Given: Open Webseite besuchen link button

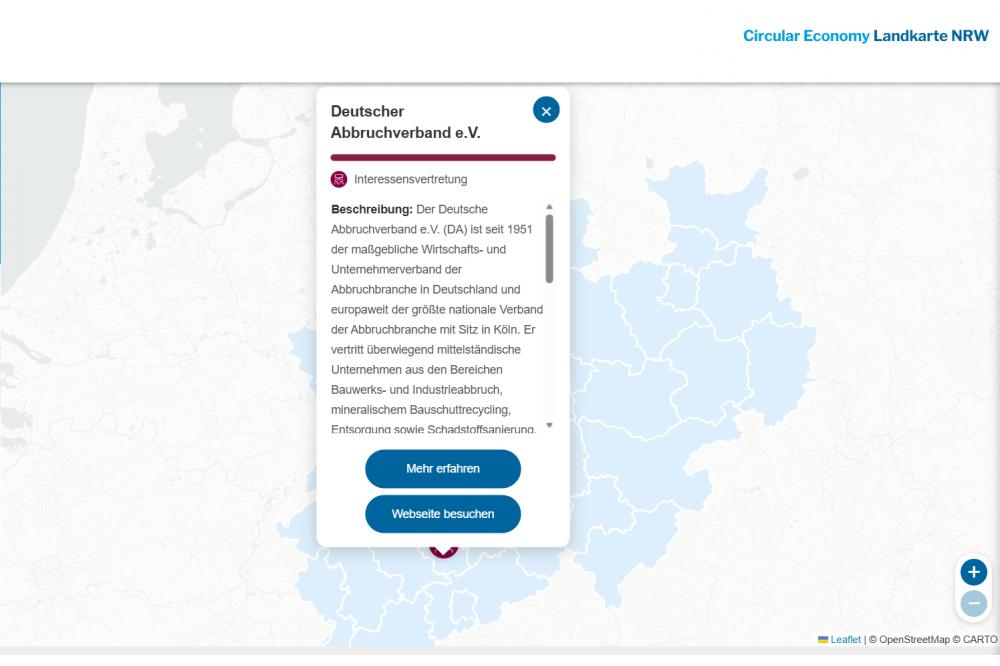Looking at the screenshot, I should (x=443, y=514).
